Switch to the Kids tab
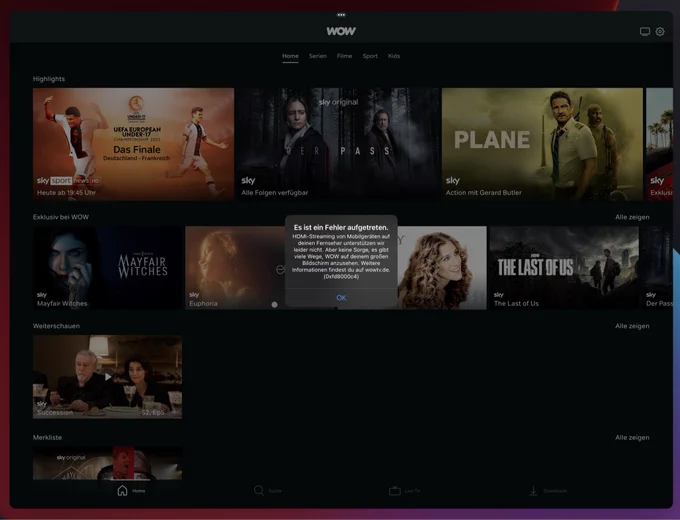680x520 pixels. (394, 56)
